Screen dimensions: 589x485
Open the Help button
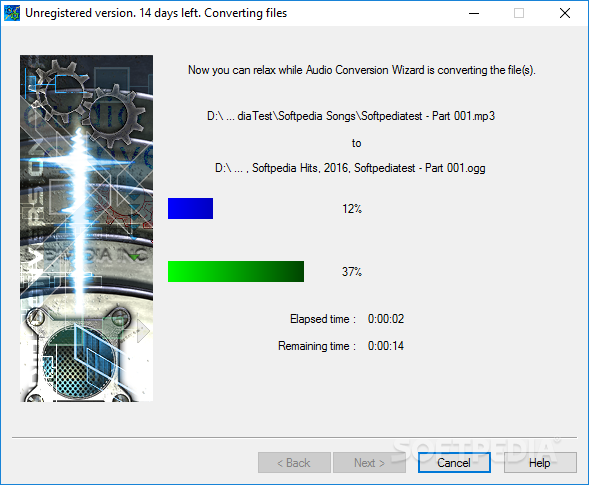tap(540, 462)
